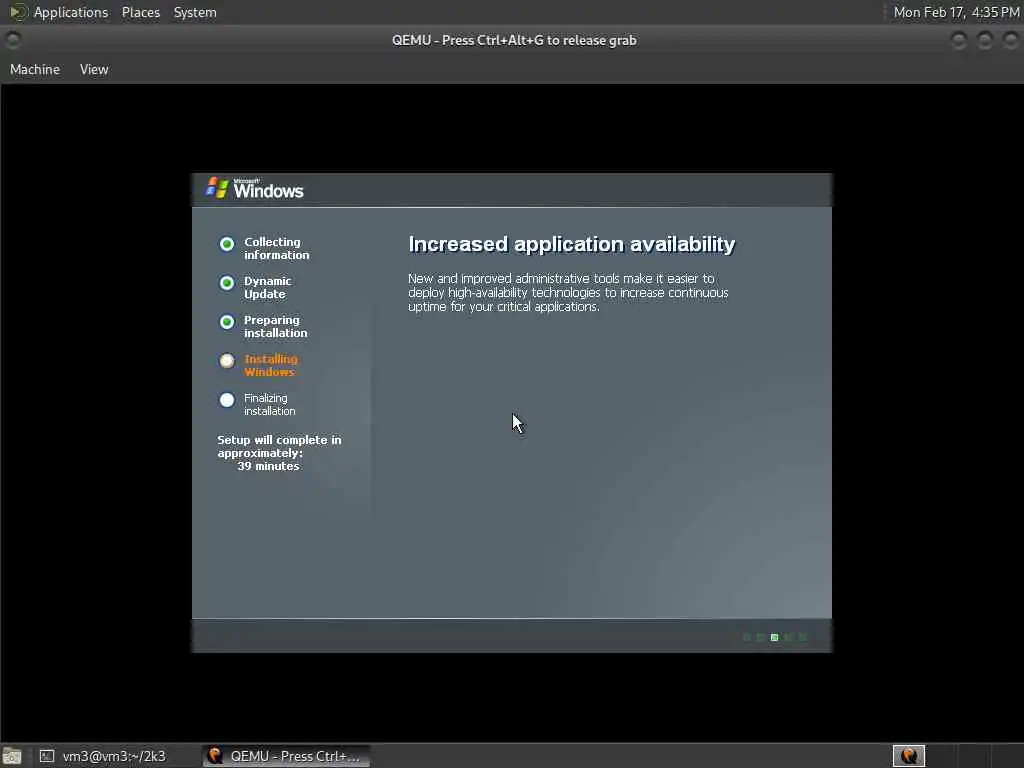
Task: Open the Places menu
Action: 140,12
